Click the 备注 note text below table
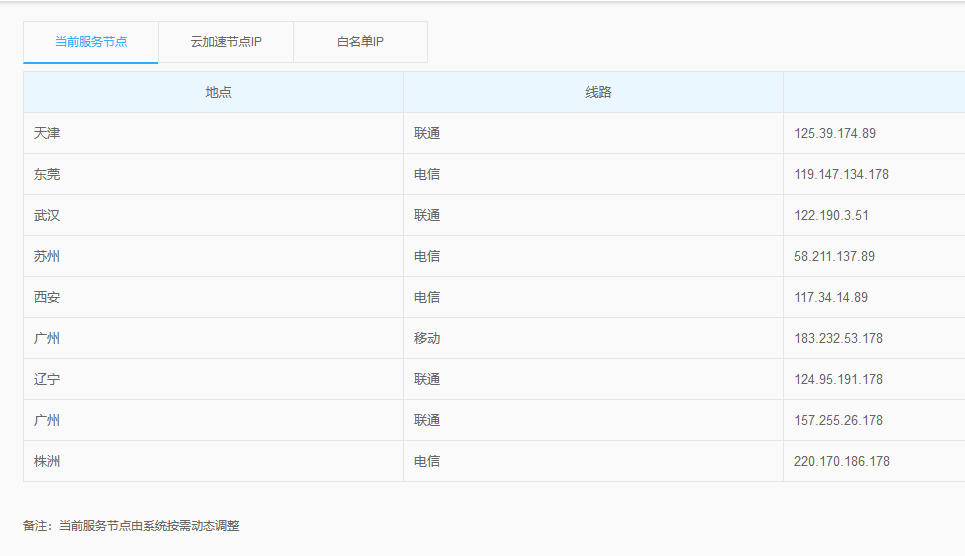965x556 pixels. [131, 525]
